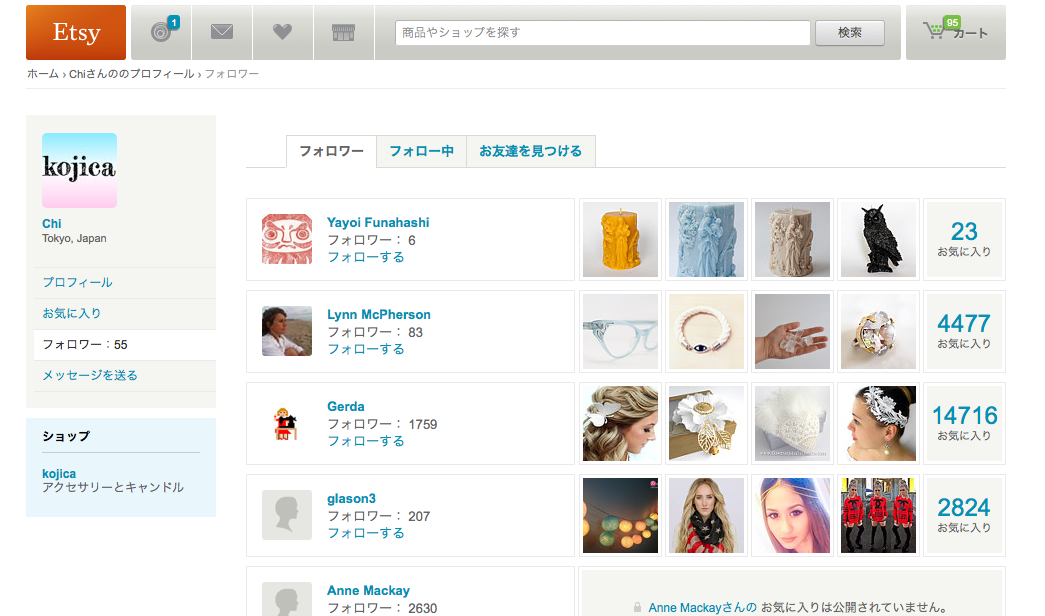Open the blue carved candle thumbnail
1045x616 pixels.
(x=706, y=239)
